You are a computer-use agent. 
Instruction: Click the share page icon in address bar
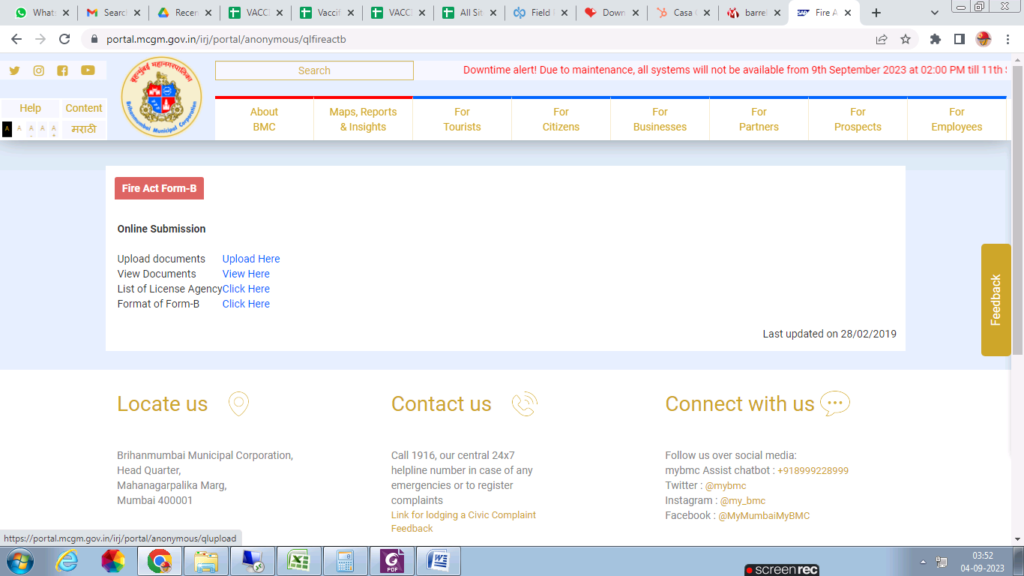click(x=881, y=39)
